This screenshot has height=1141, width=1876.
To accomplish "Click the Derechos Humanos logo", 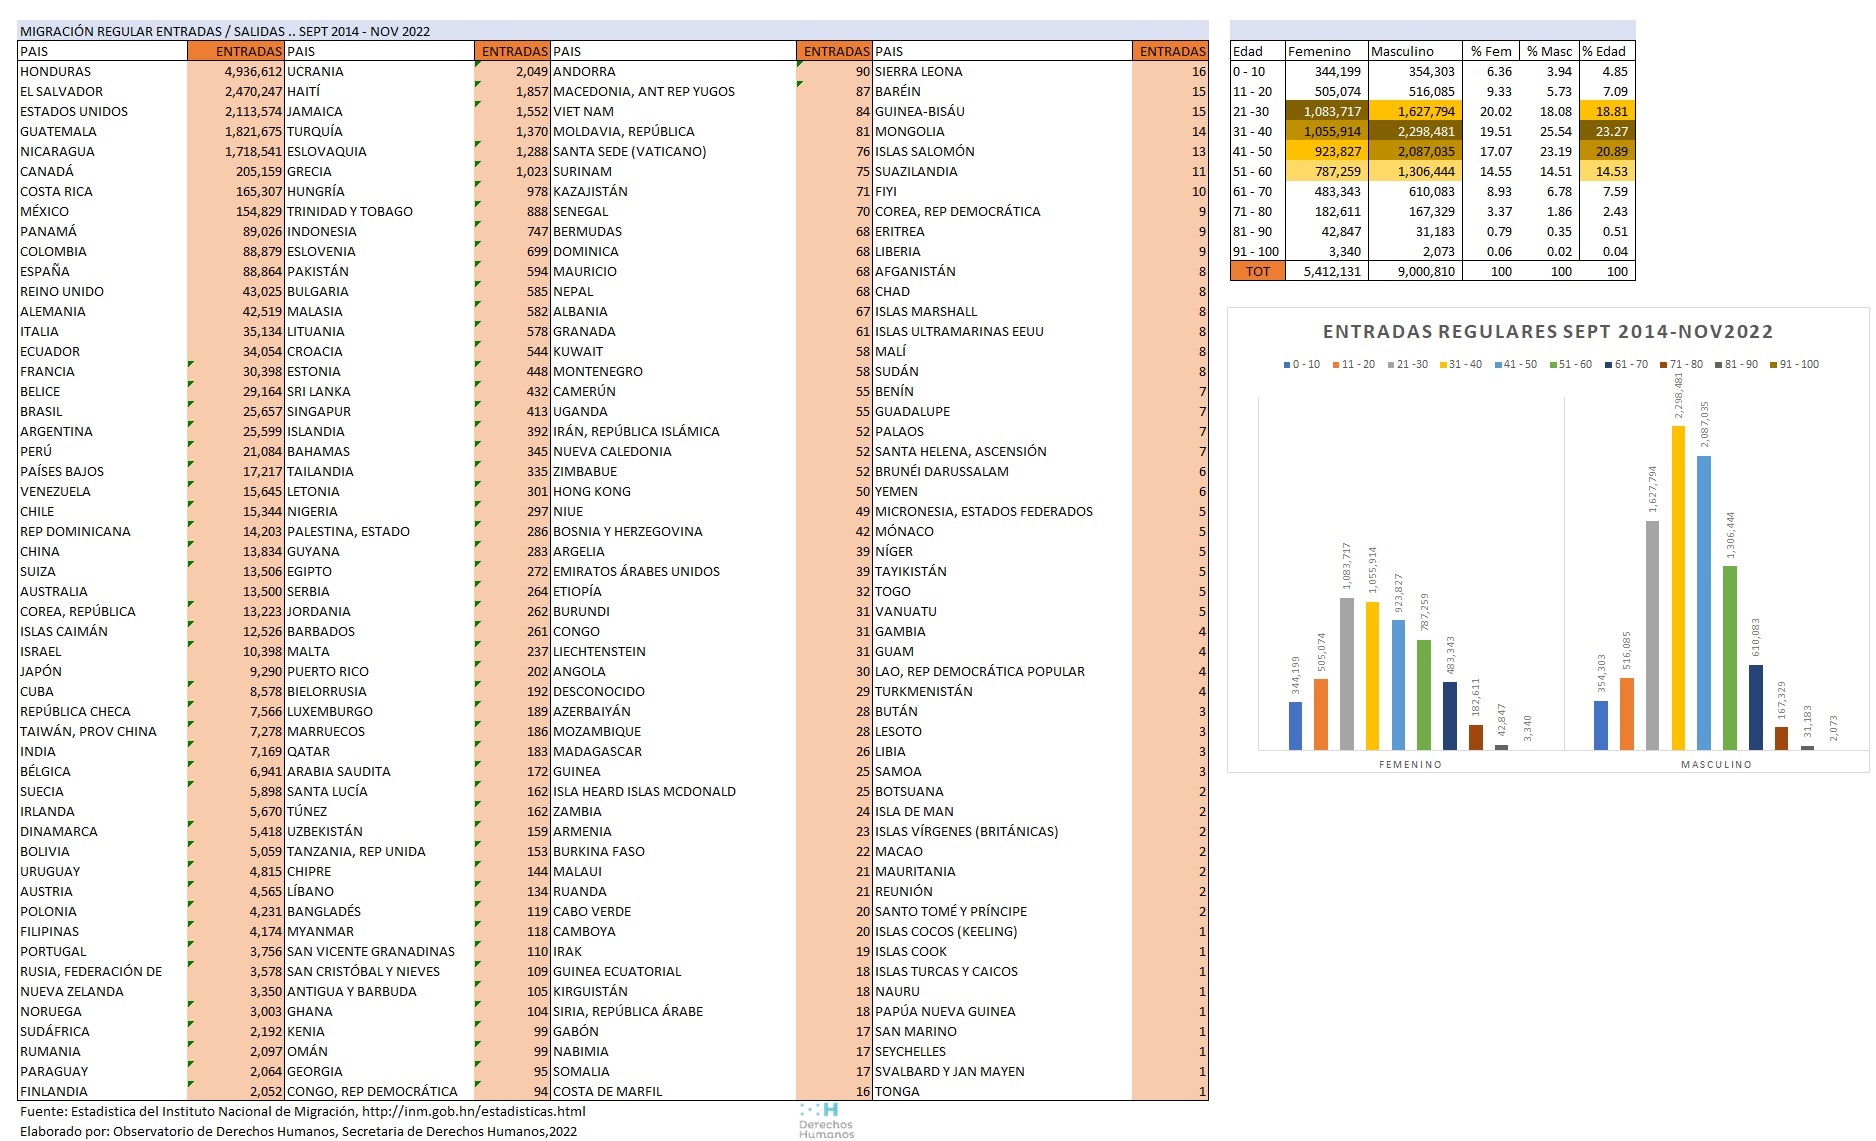I will tap(826, 1120).
